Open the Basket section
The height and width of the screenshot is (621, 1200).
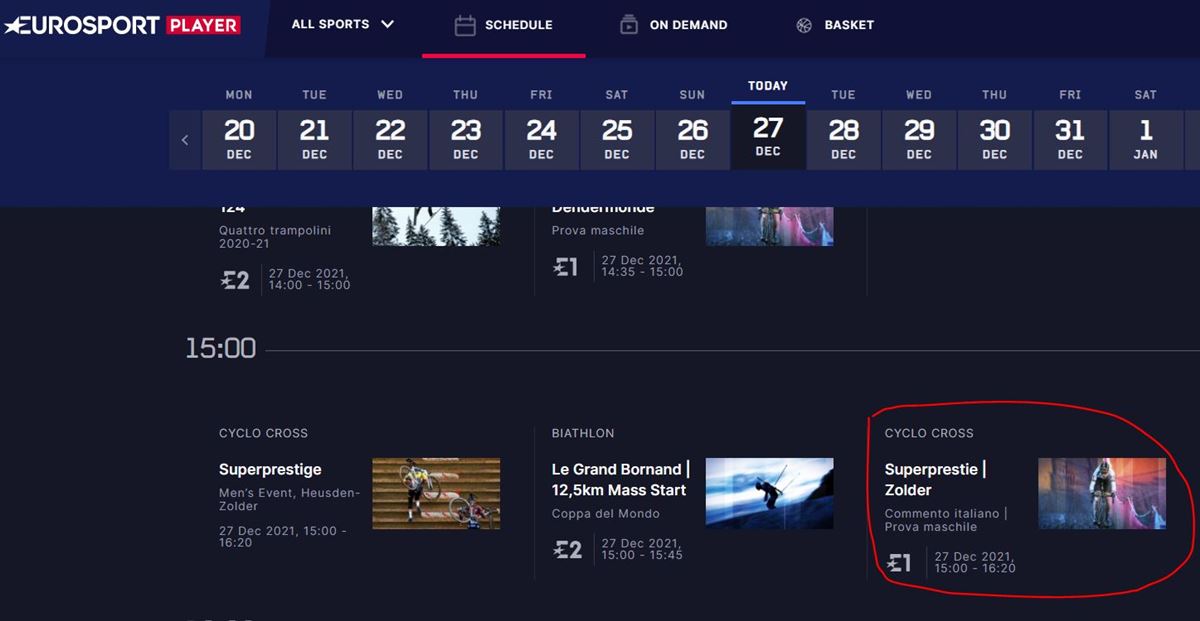pos(835,25)
